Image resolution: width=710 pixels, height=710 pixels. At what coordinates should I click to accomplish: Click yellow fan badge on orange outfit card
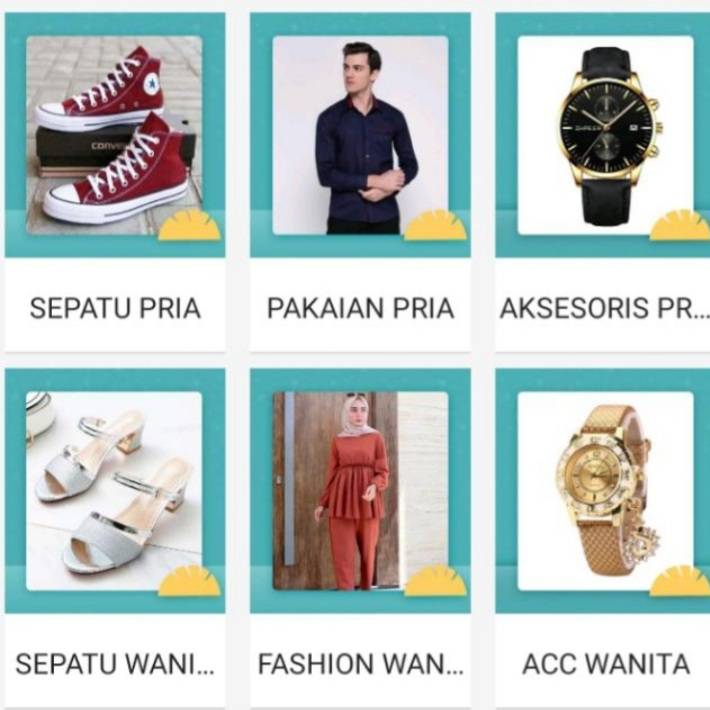pos(435,580)
